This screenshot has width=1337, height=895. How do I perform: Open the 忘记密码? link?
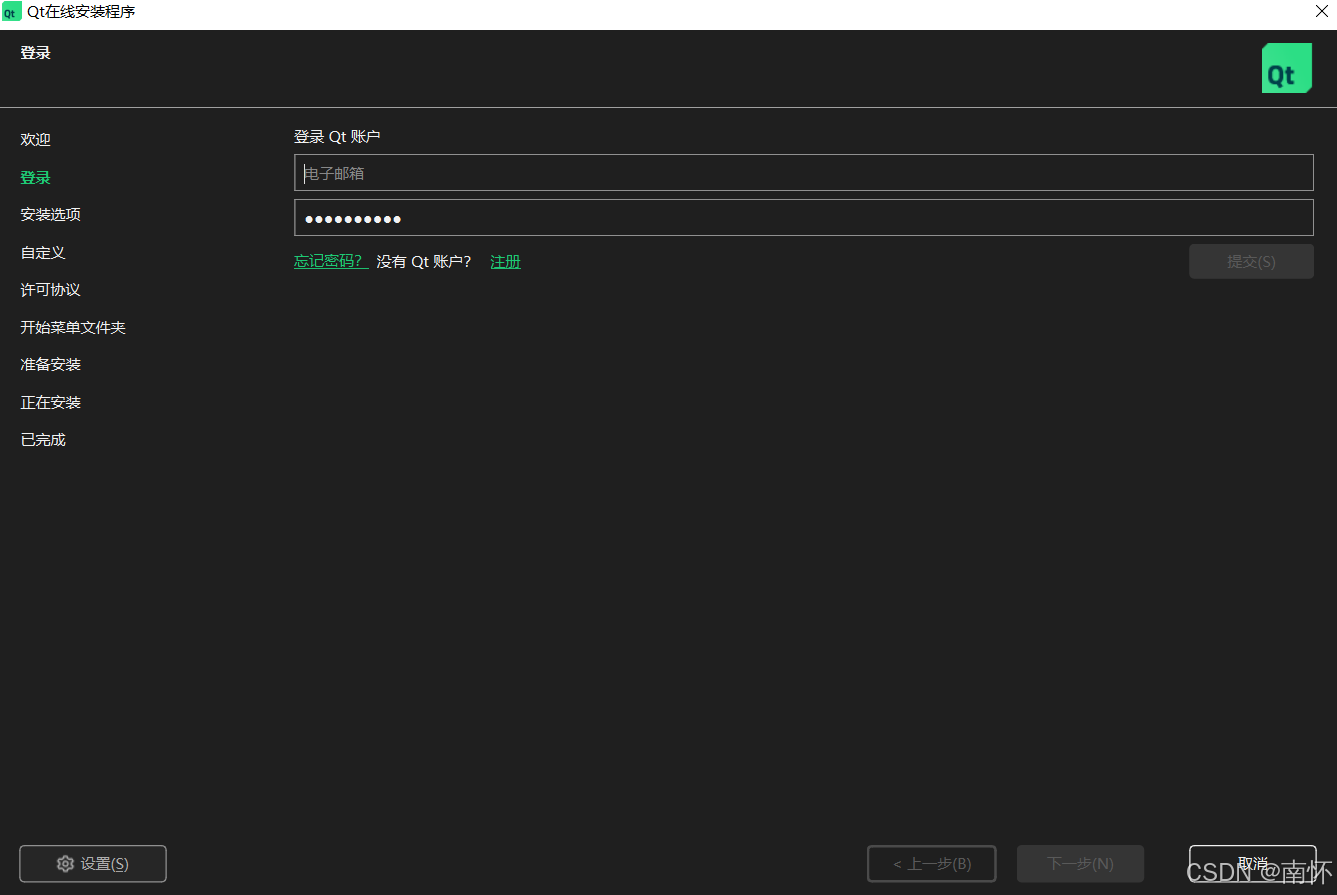pos(331,262)
